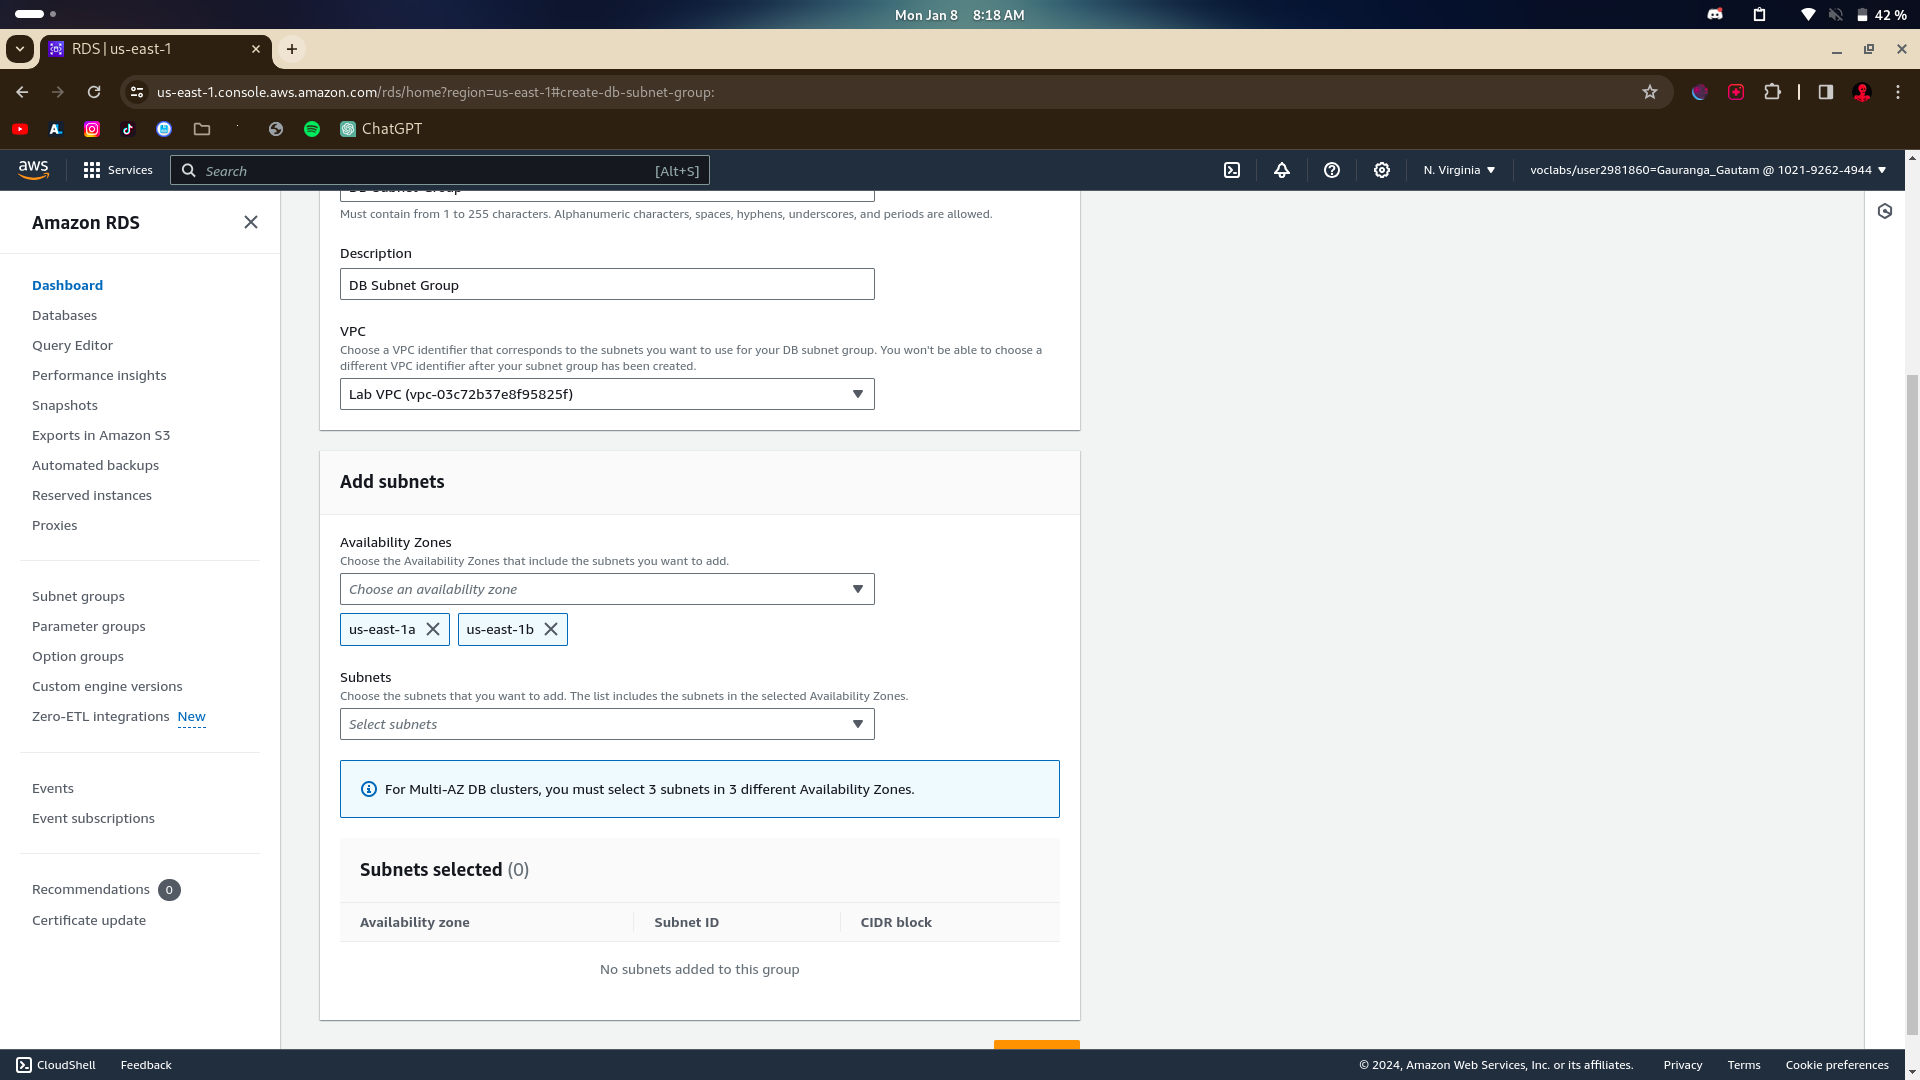Open AWS CloudShell icon in top navbar
Screen dimensions: 1920x1080
1232,170
